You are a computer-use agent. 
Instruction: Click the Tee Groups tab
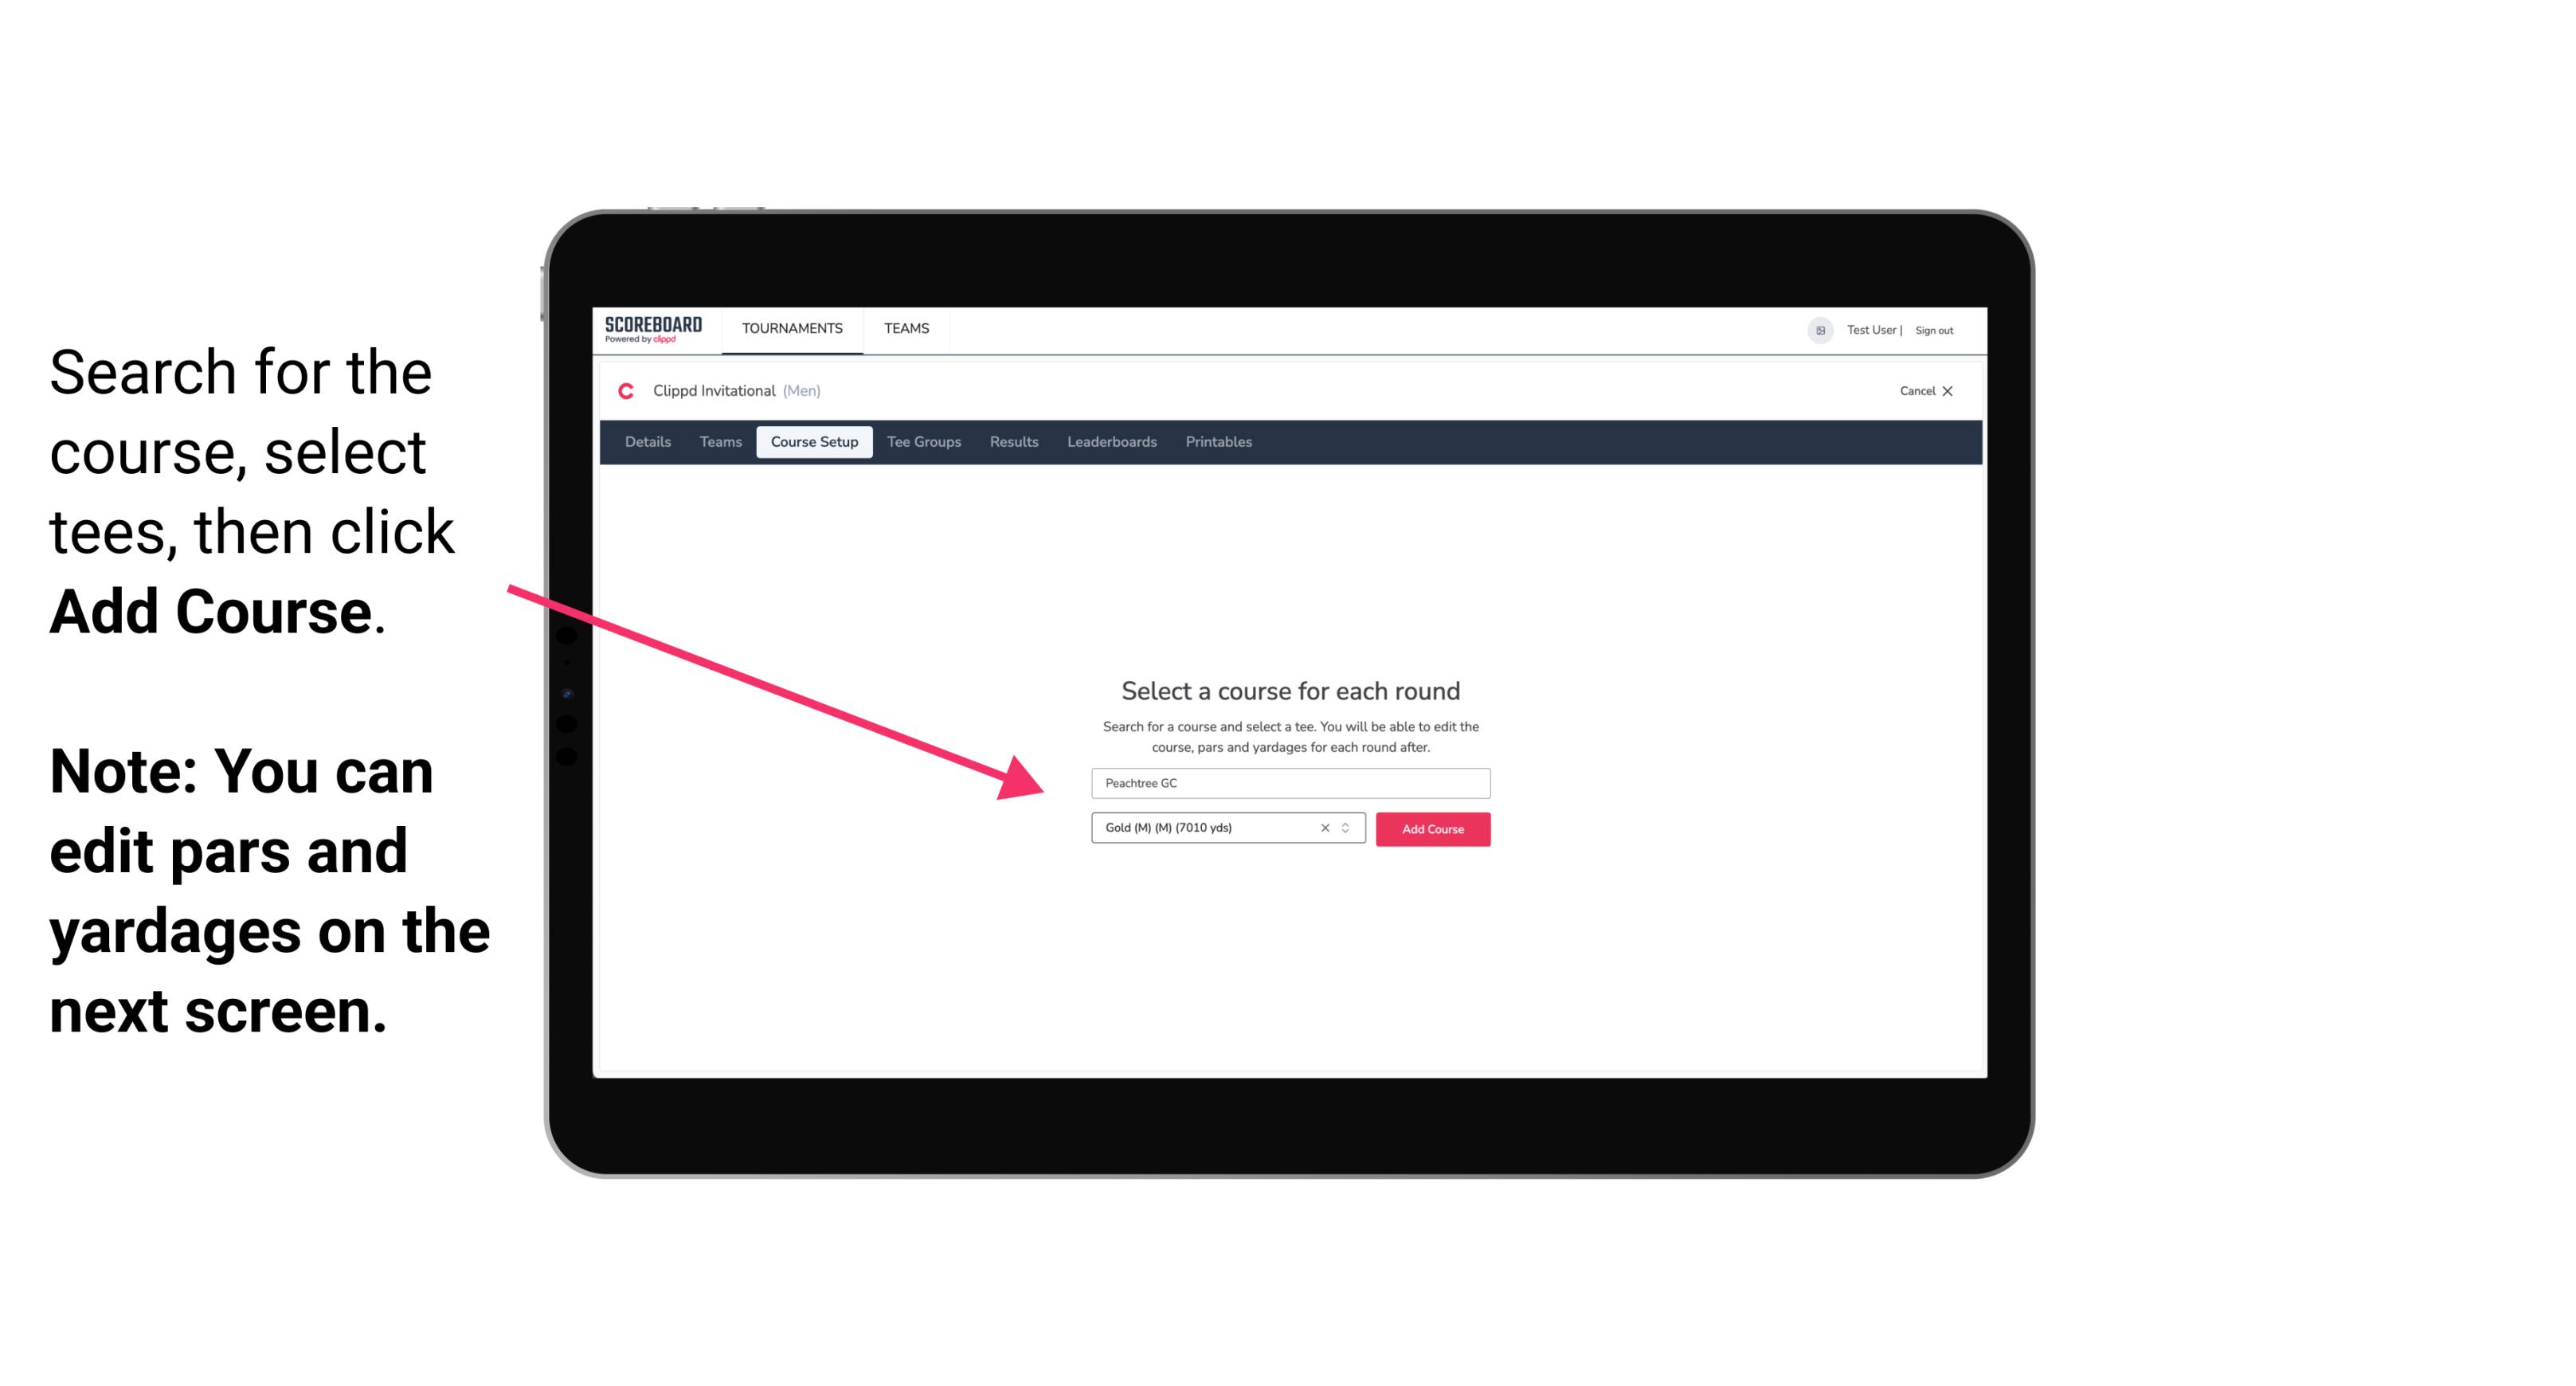(x=923, y=442)
